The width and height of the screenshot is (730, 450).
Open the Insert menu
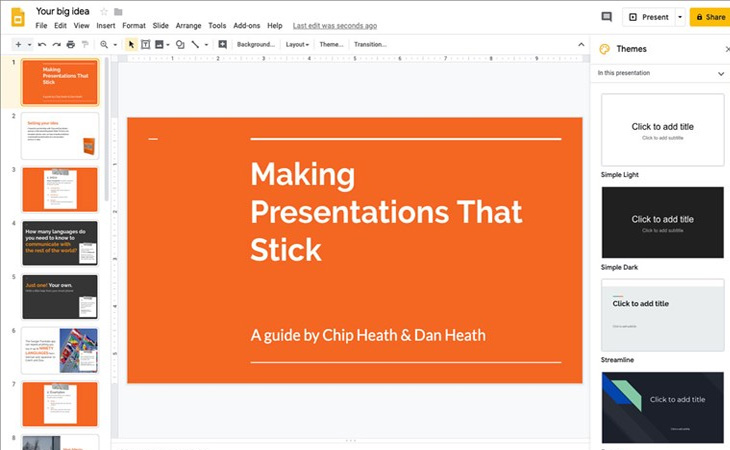106,26
